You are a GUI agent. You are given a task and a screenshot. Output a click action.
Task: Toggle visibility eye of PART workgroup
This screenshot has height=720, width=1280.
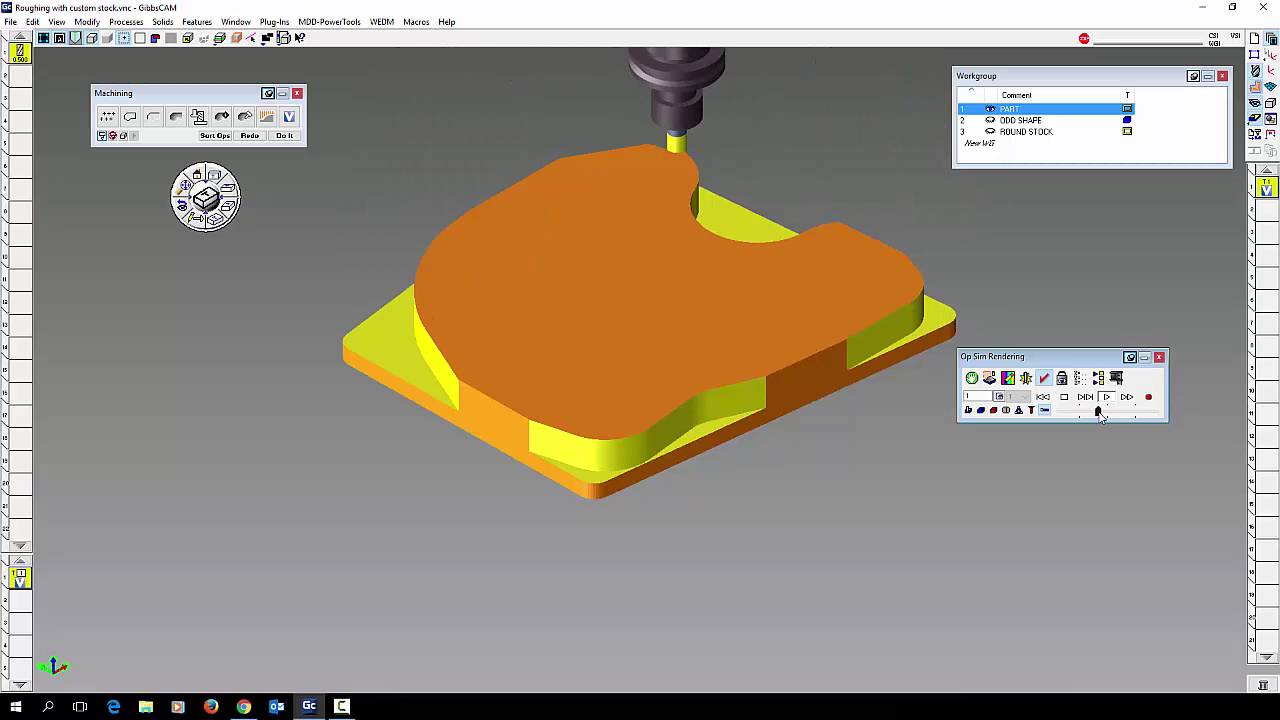(990, 108)
